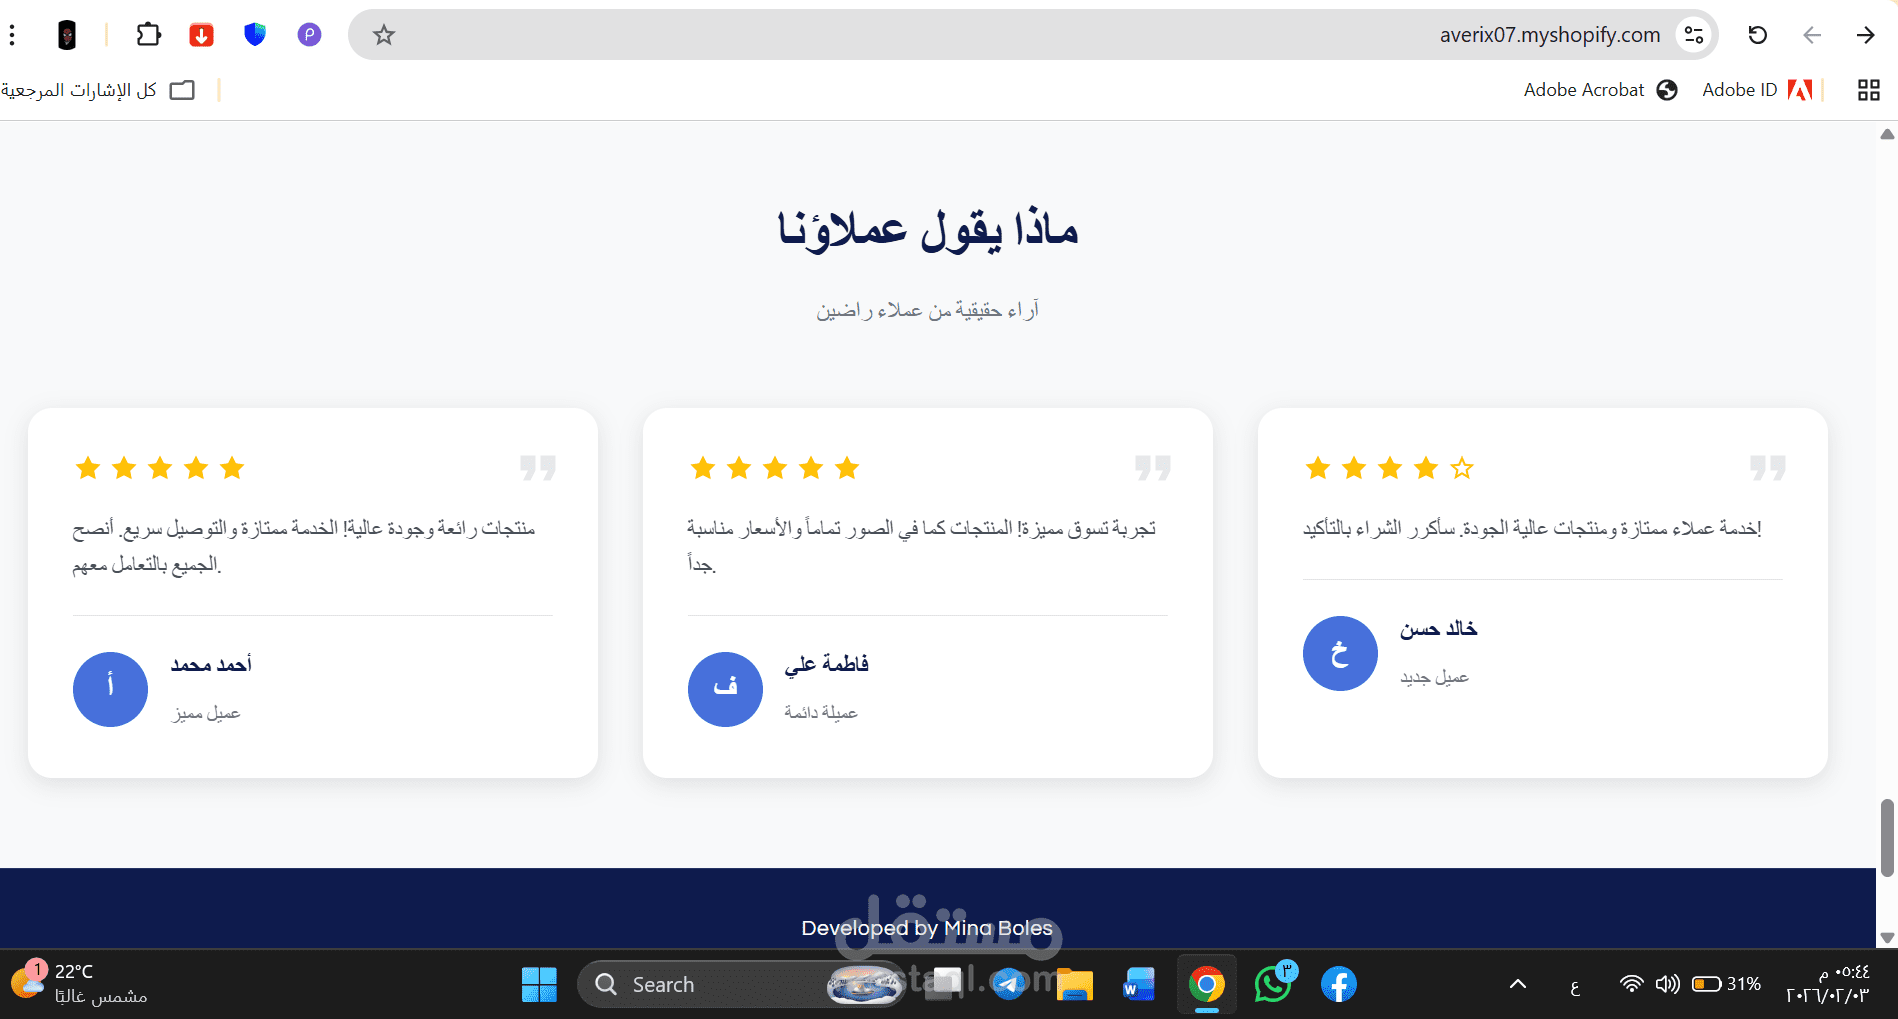Image resolution: width=1898 pixels, height=1019 pixels.
Task: Open site information icon in address bar
Action: click(x=1694, y=35)
